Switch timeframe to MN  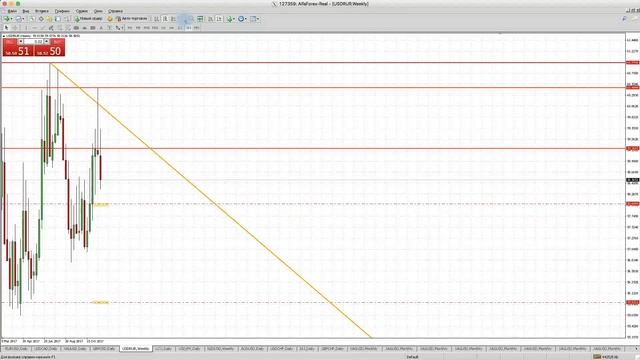tap(197, 28)
